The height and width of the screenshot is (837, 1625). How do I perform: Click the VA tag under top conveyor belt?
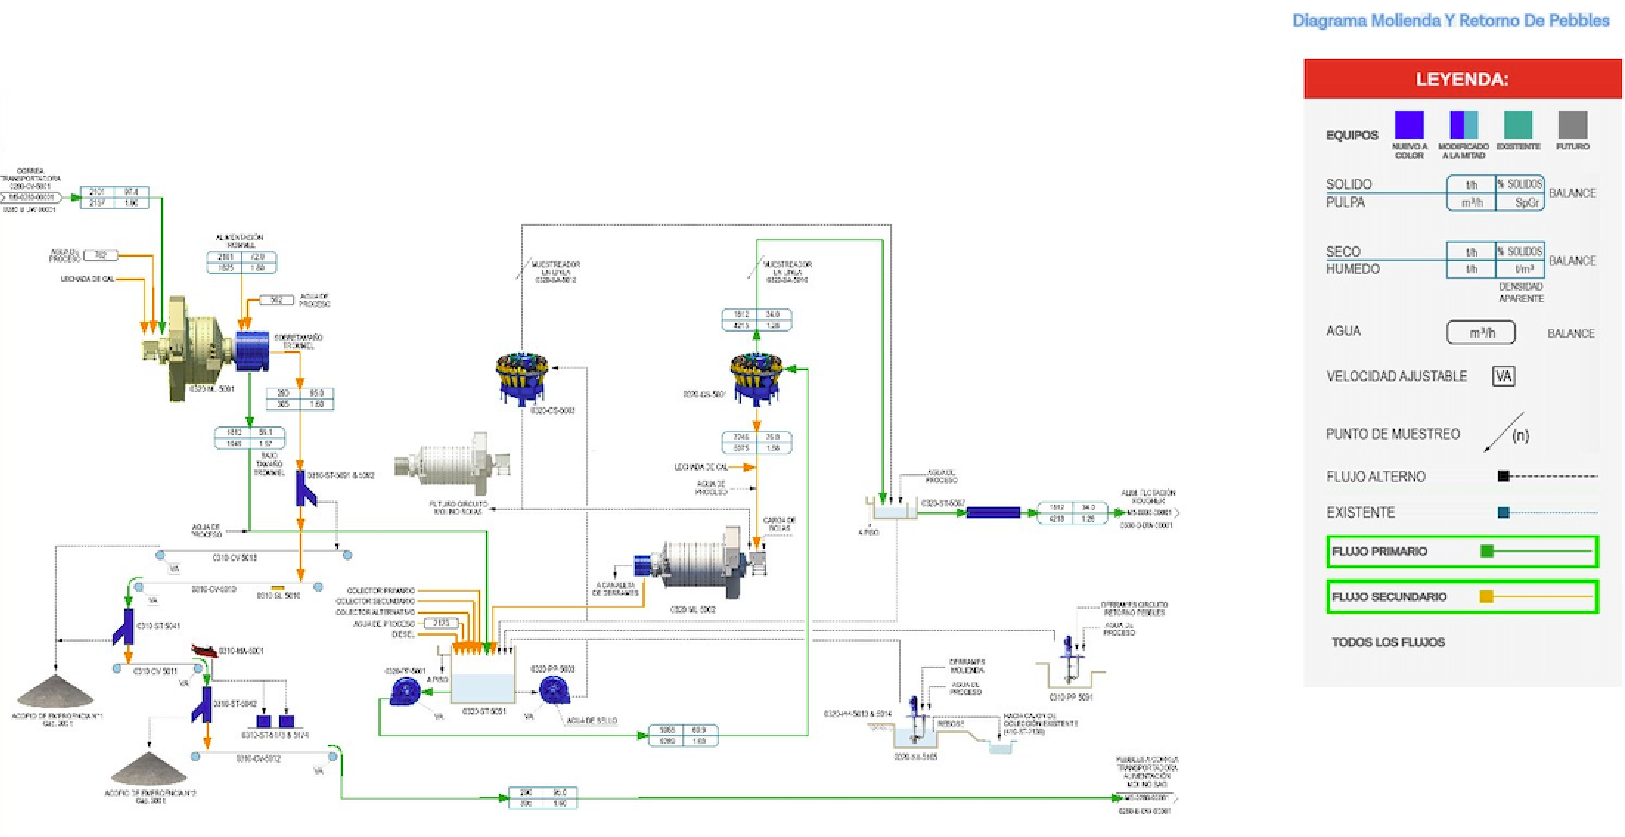tap(174, 568)
